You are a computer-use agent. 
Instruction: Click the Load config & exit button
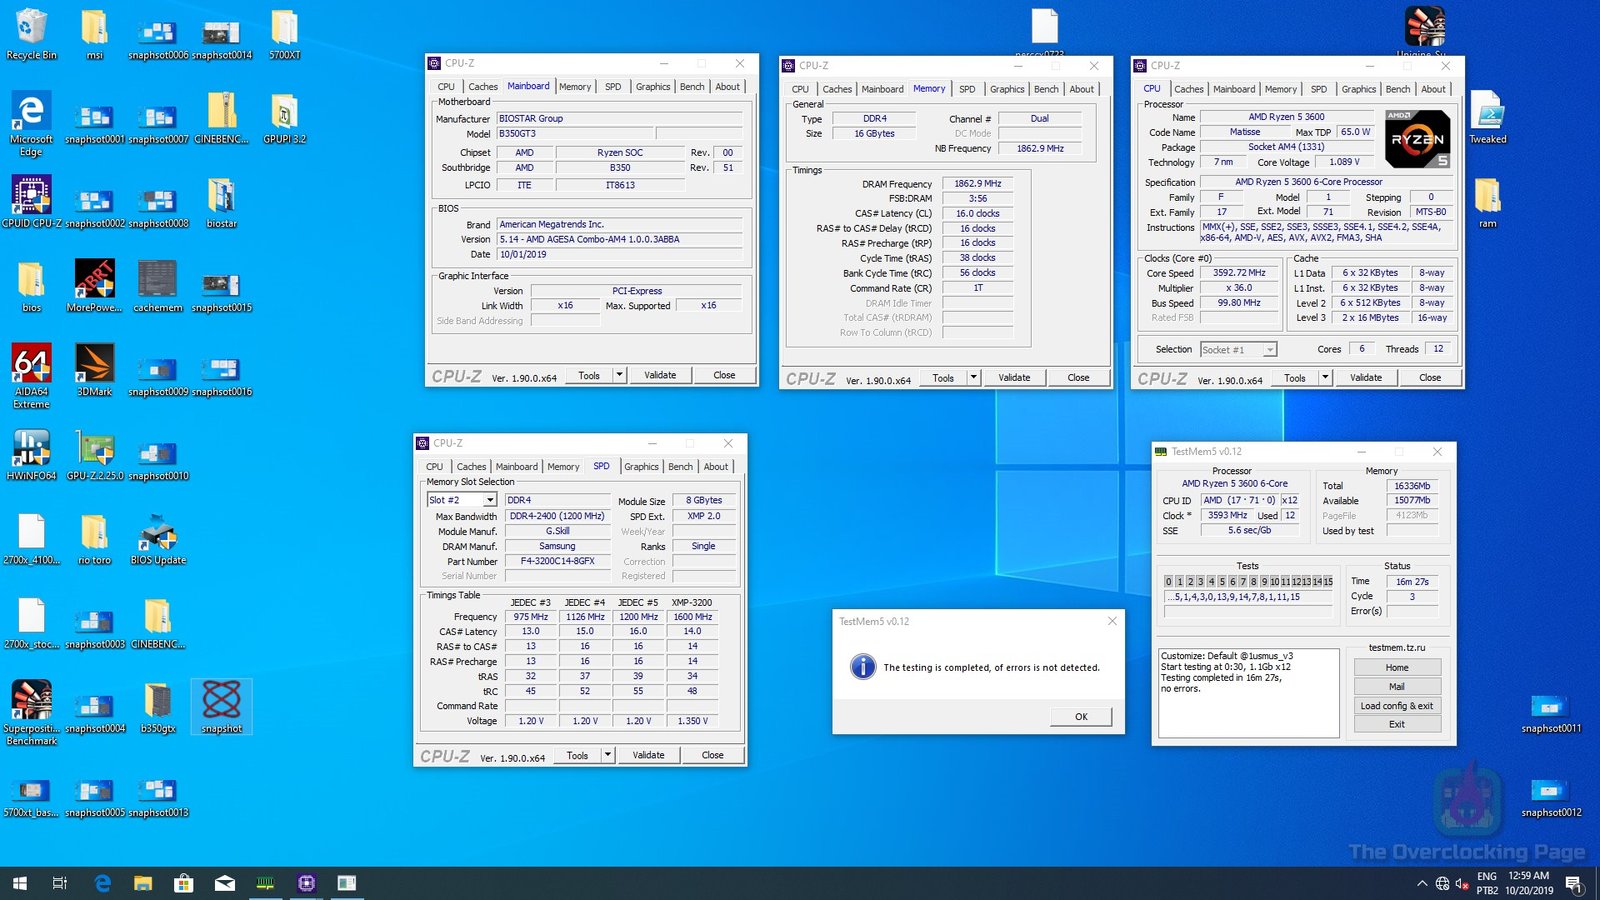(x=1397, y=706)
